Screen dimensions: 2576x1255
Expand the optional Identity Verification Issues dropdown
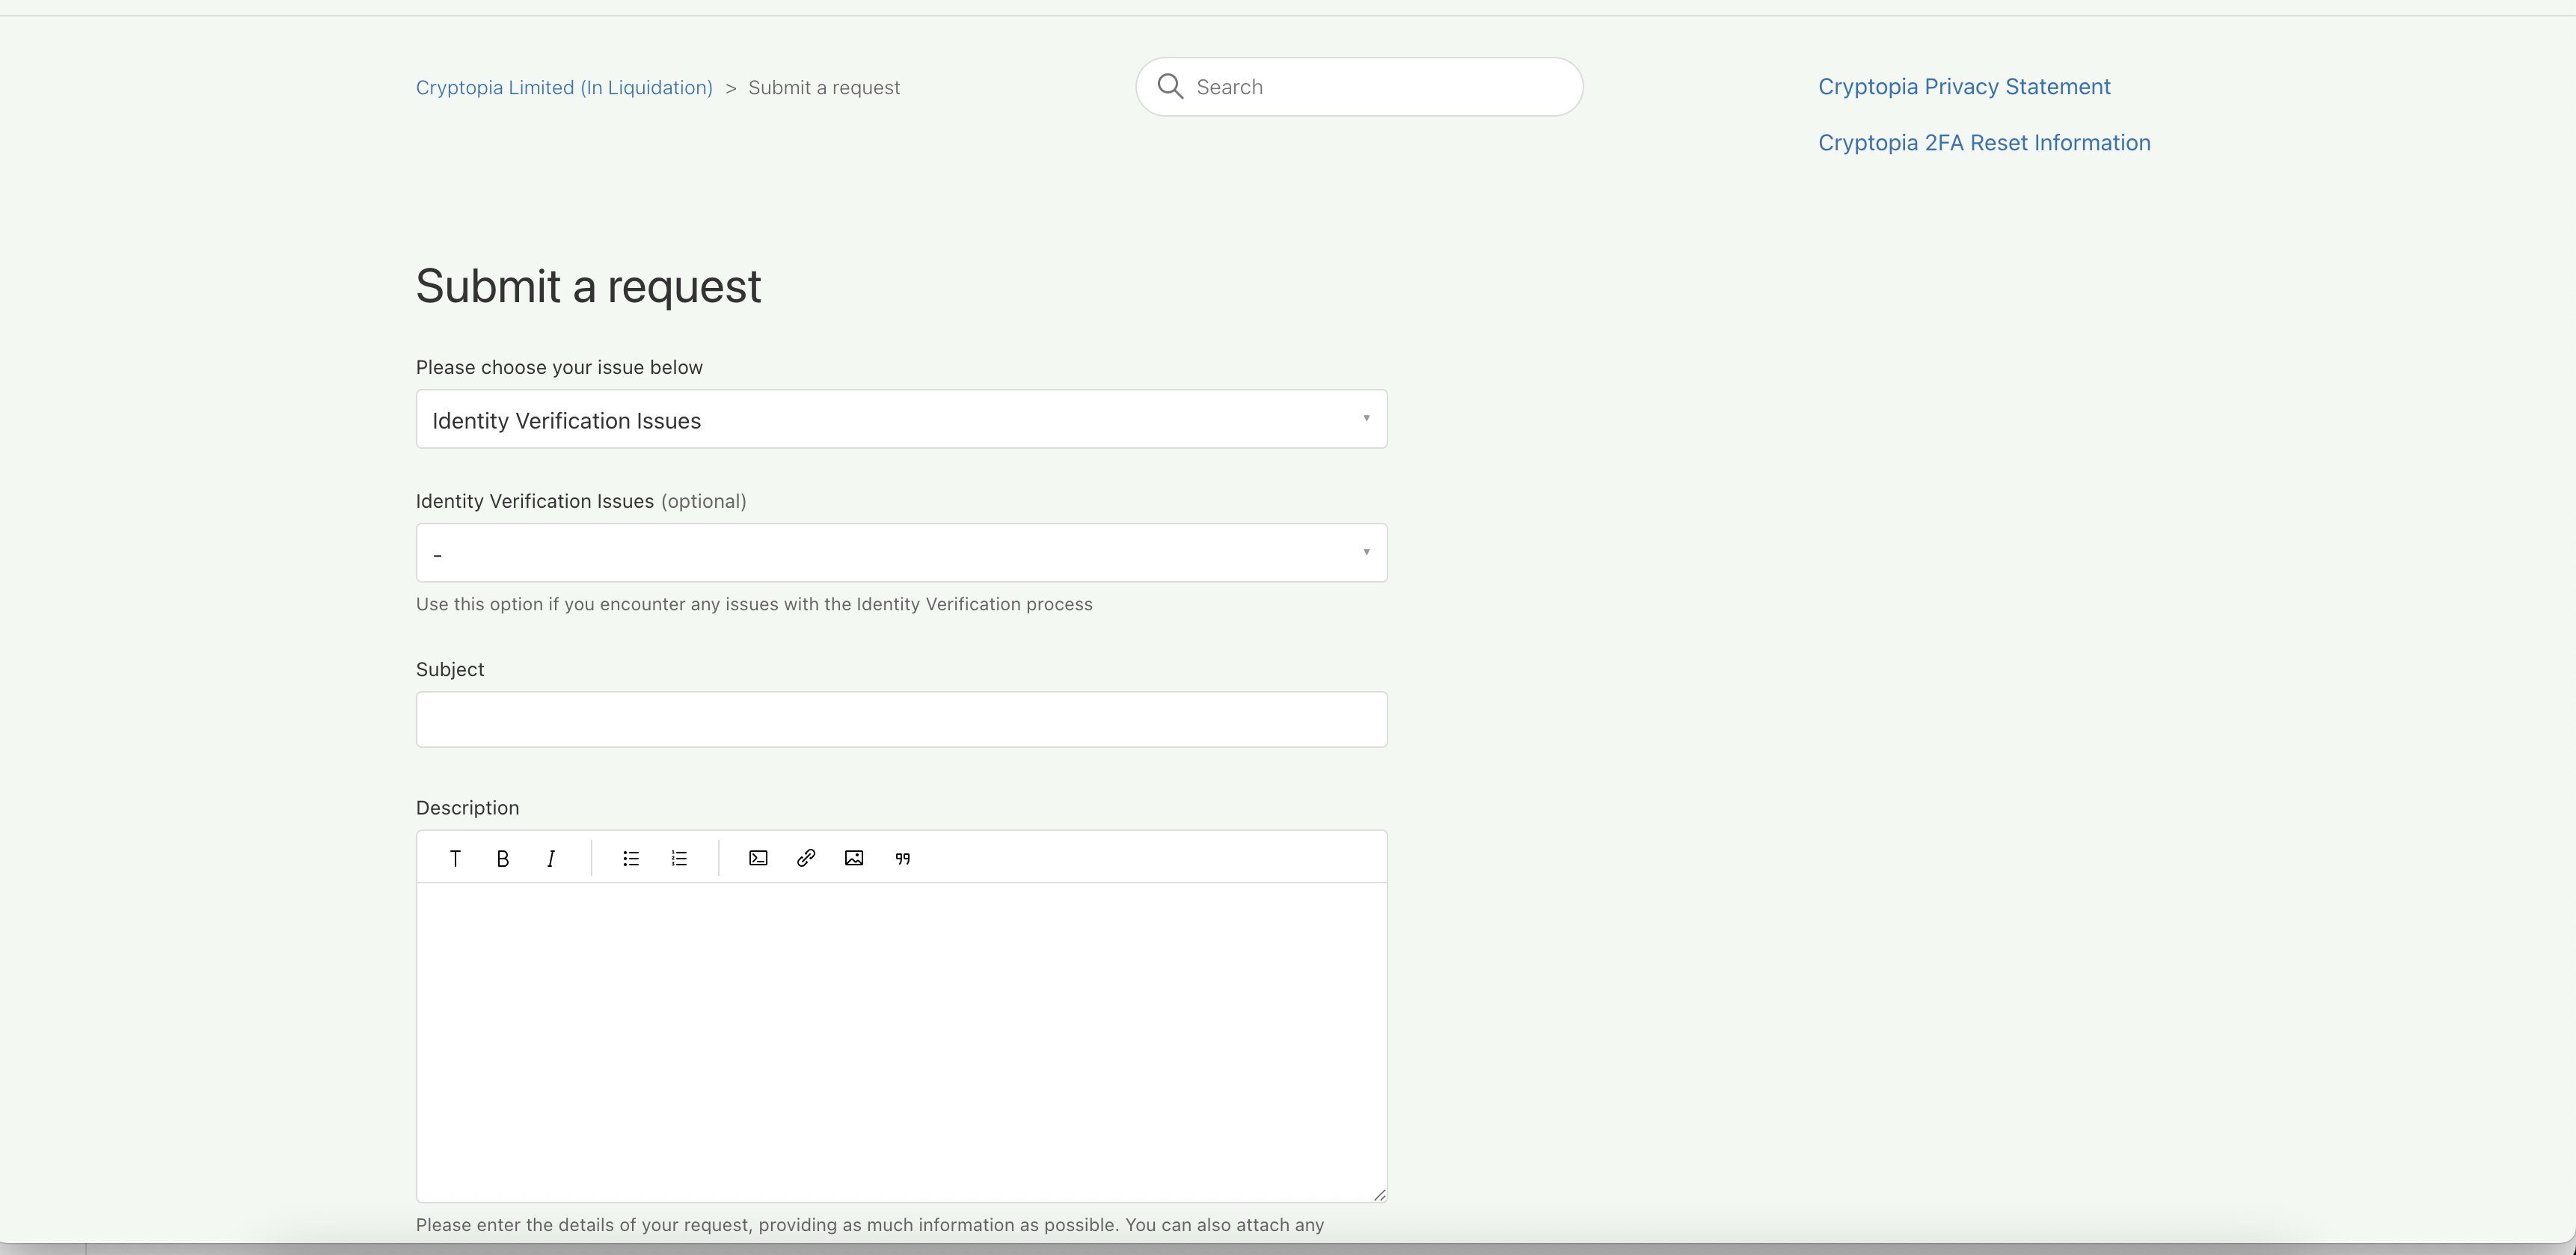point(900,553)
